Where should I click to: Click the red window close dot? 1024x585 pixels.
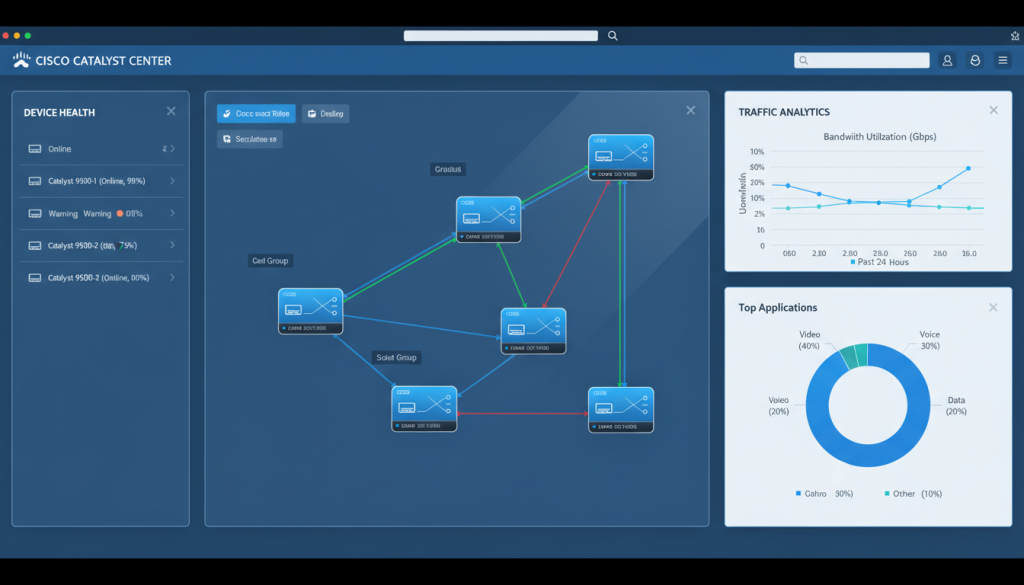pyautogui.click(x=6, y=36)
